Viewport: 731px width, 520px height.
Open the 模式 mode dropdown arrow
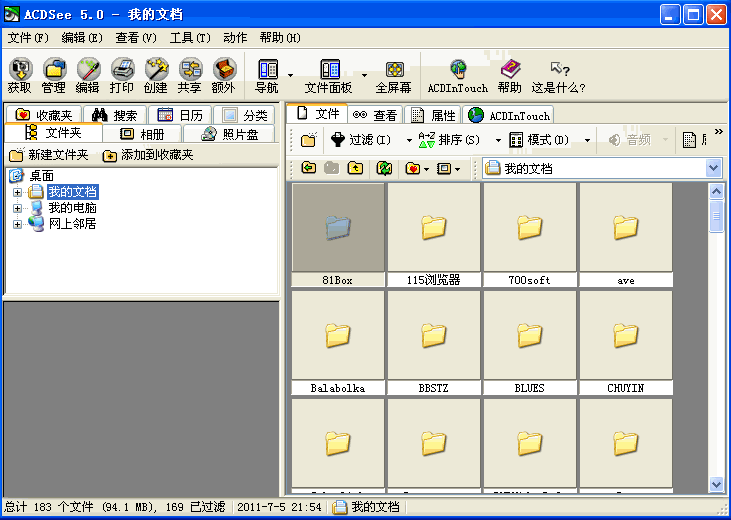point(587,140)
